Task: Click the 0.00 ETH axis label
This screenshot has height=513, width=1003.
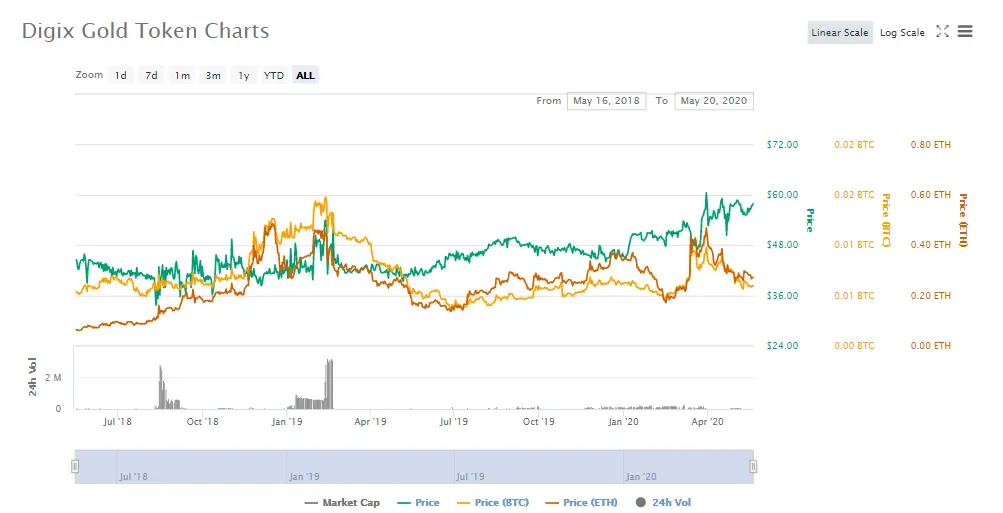Action: pyautogui.click(x=931, y=345)
